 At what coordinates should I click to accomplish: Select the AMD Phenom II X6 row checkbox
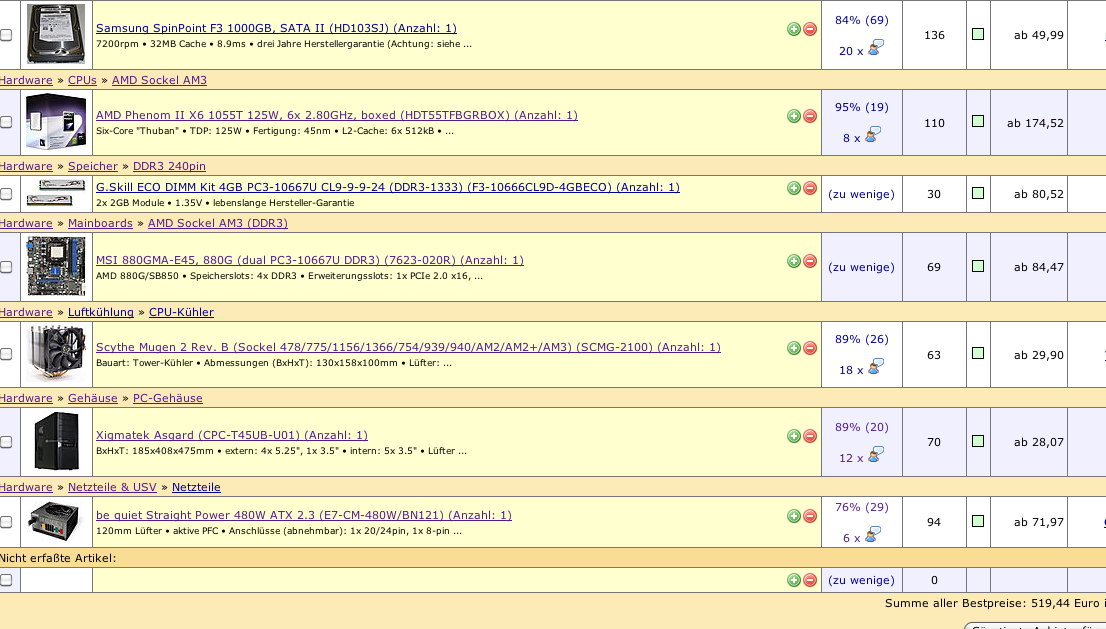6,122
